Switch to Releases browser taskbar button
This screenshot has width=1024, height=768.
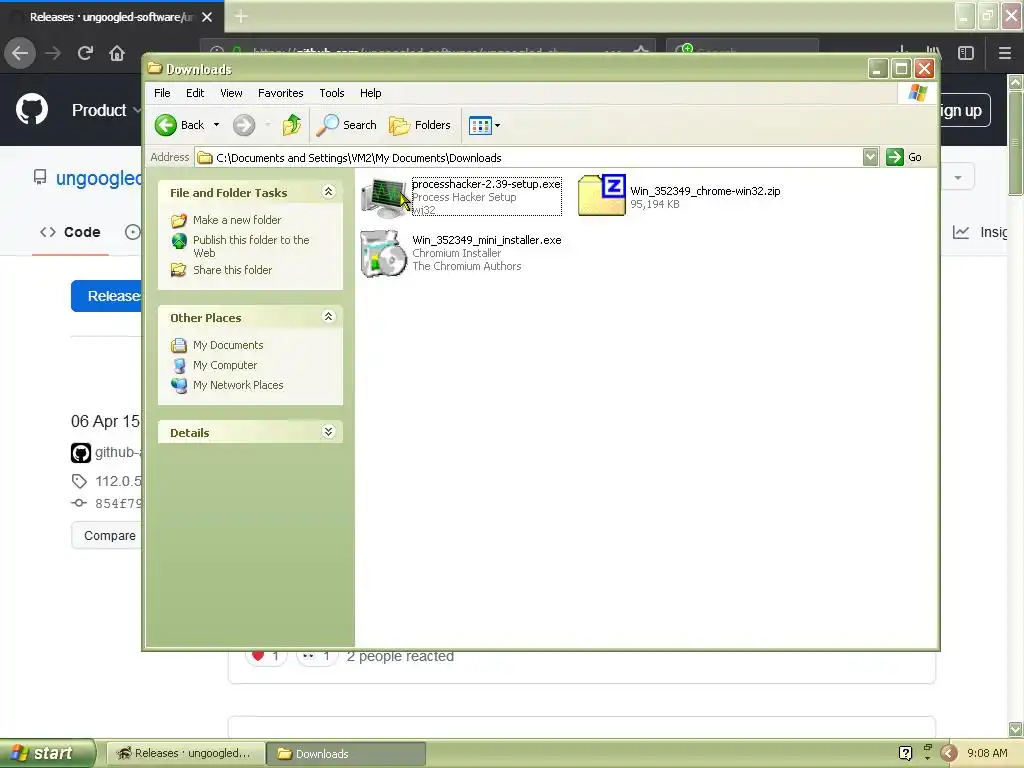[x=185, y=753]
